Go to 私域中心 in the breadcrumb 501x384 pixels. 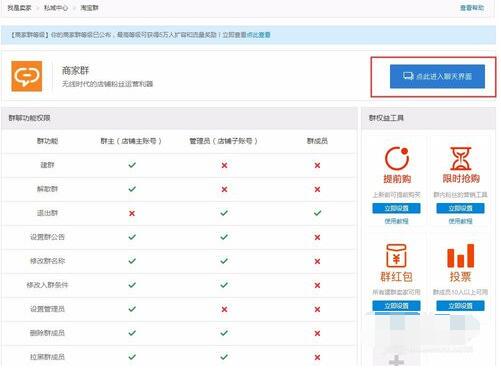point(56,8)
